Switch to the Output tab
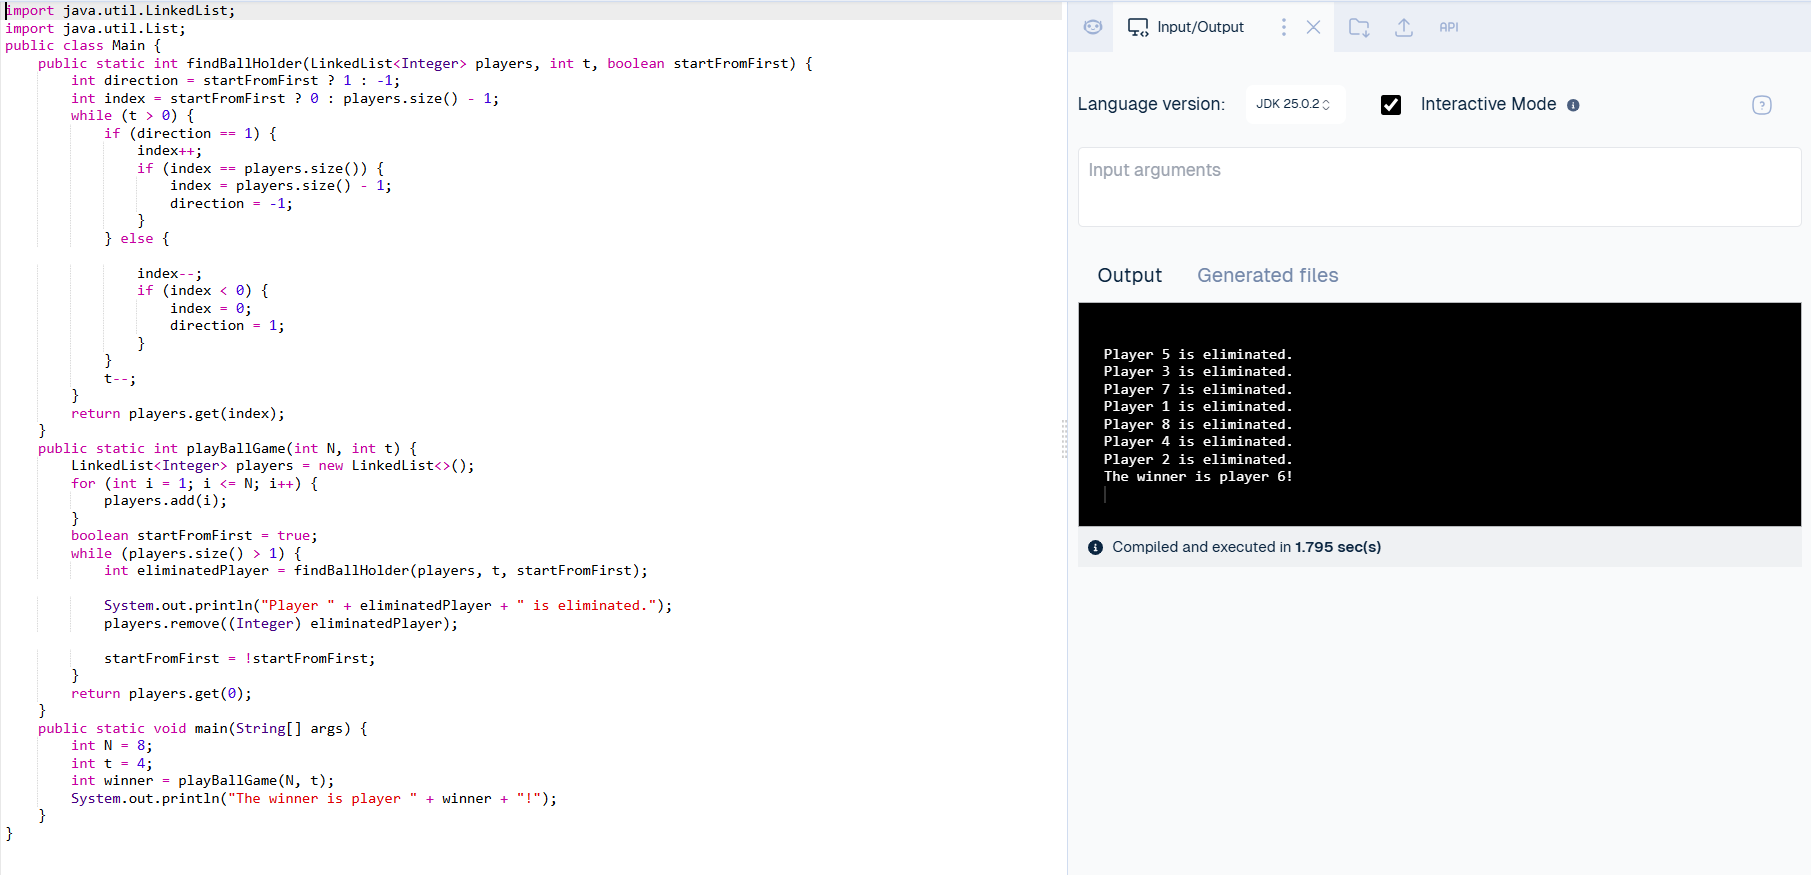The image size is (1811, 875). [x=1130, y=275]
